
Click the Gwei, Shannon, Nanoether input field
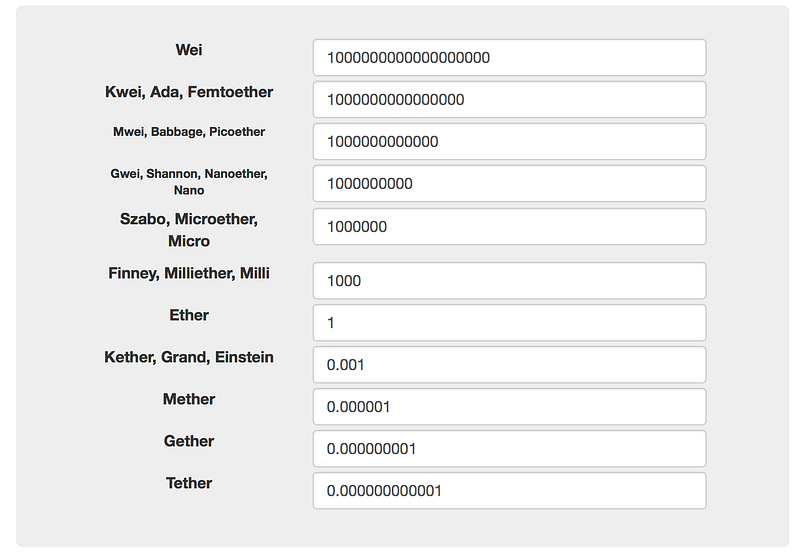(x=509, y=184)
